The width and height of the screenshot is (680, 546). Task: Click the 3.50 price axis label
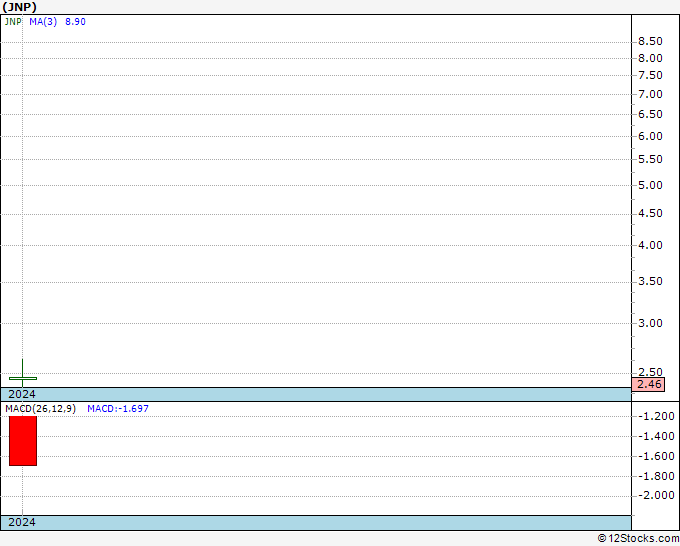[650, 281]
